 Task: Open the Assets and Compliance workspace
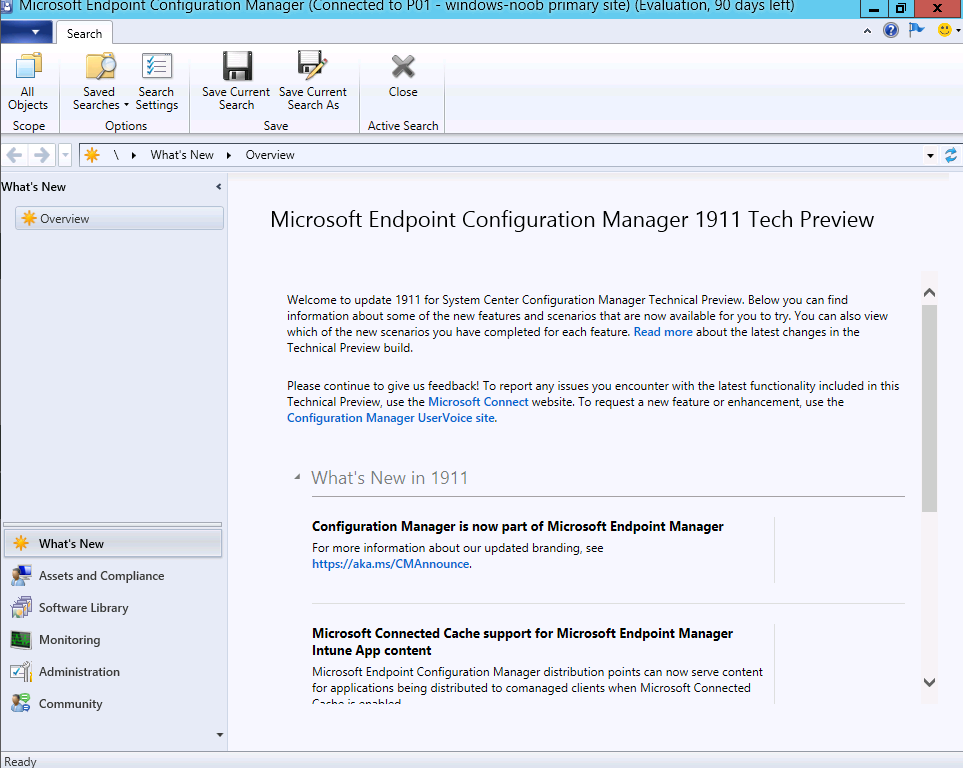click(113, 576)
